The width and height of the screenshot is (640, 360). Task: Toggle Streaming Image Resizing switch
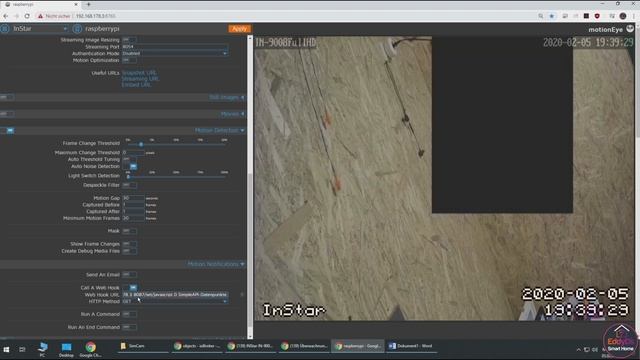129,40
